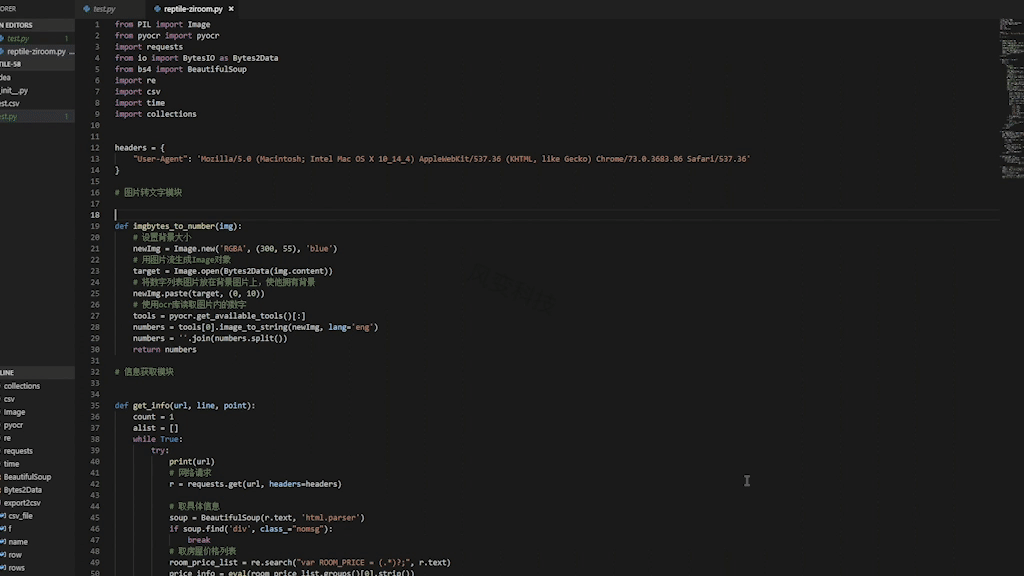
Task: Collapse the Outline section header
Action: 37,372
